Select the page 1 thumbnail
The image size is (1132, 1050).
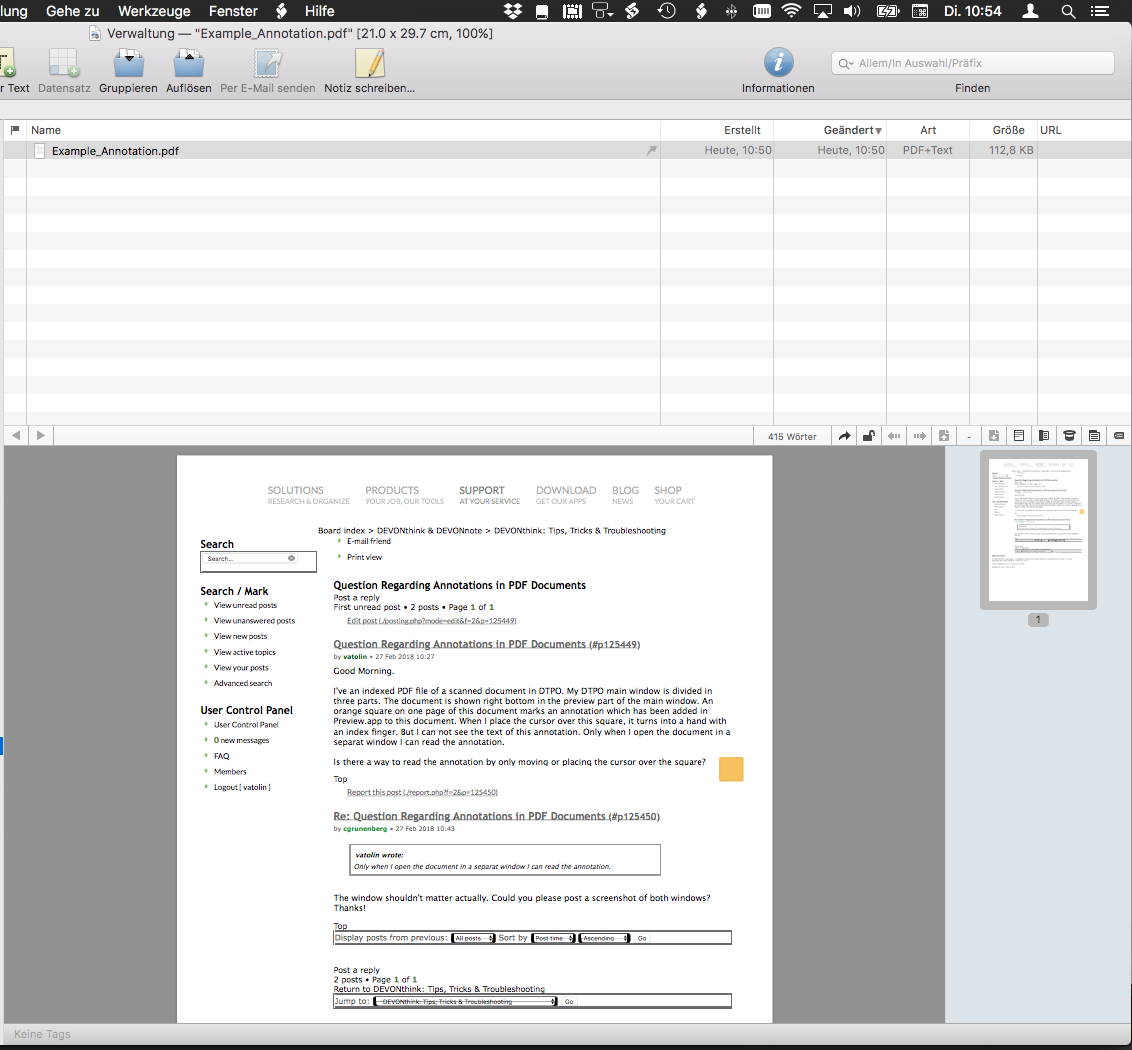(1038, 530)
